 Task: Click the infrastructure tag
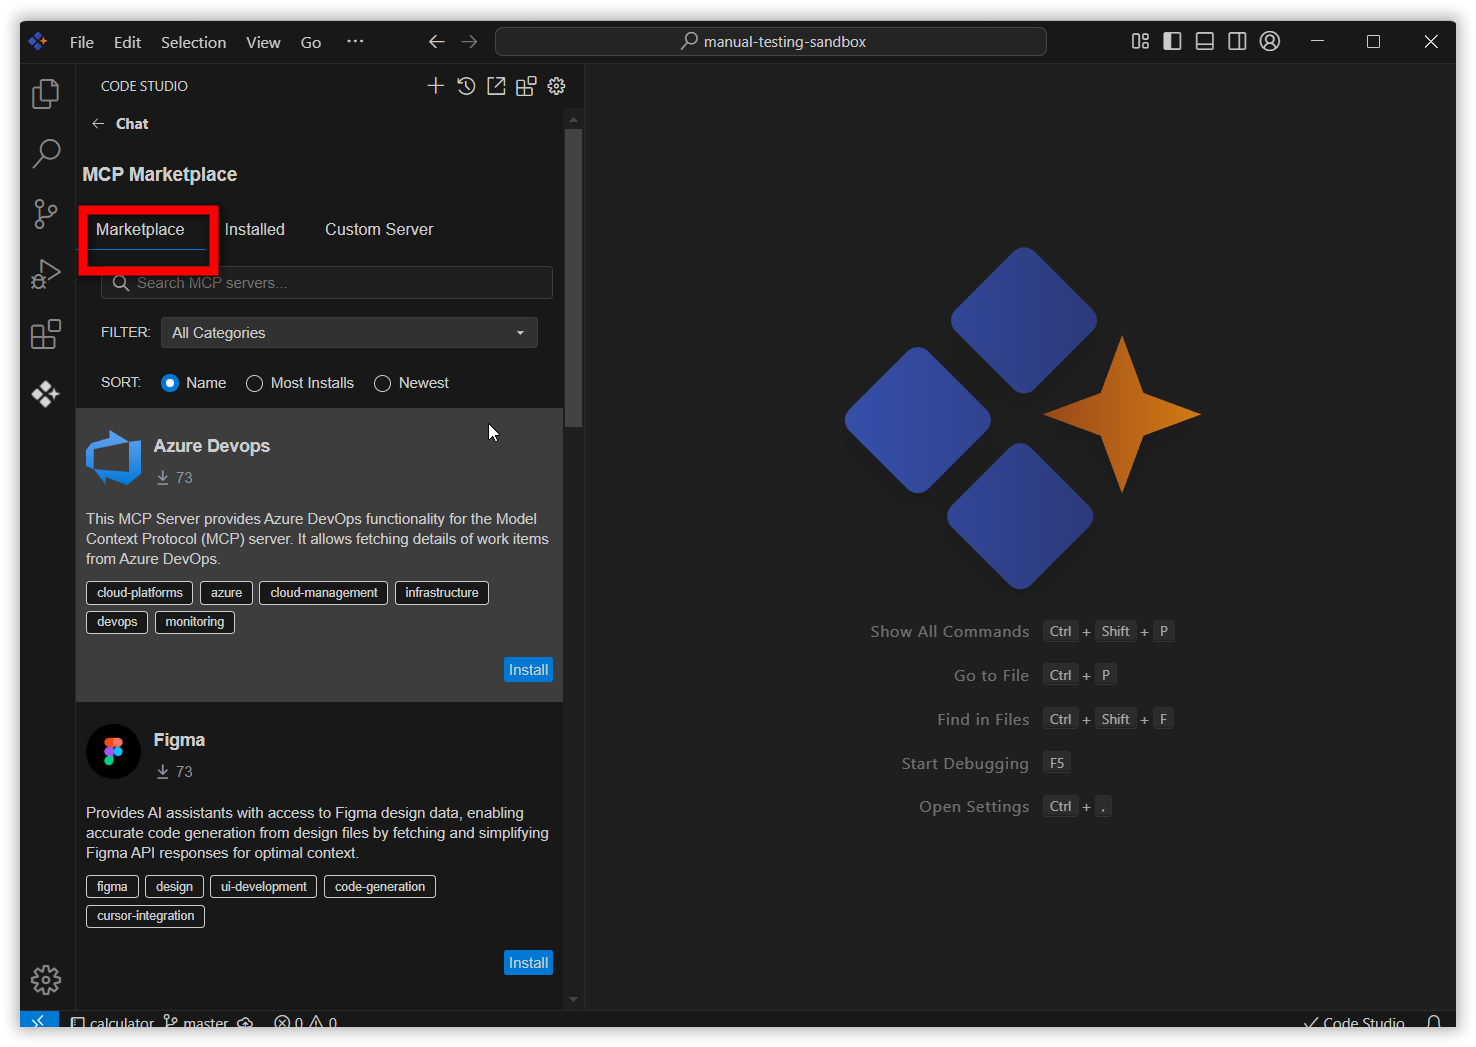[442, 593]
